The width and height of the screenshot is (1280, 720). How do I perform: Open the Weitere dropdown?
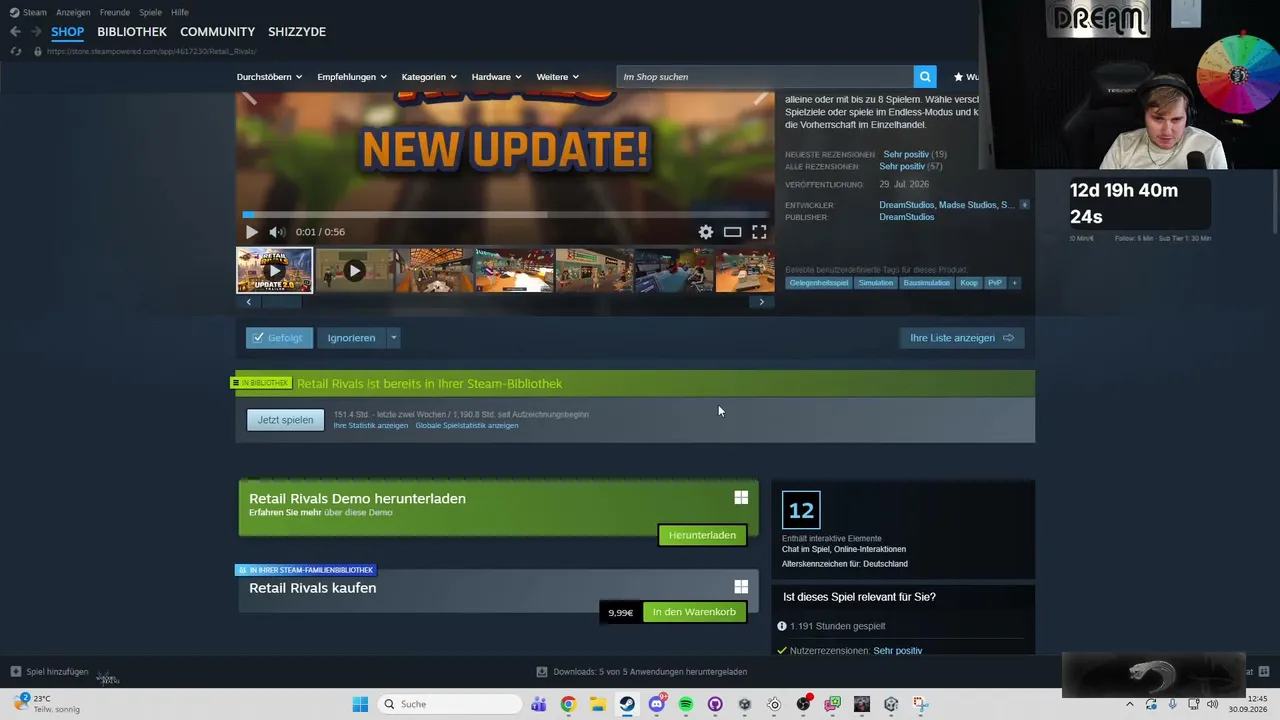[x=558, y=77]
